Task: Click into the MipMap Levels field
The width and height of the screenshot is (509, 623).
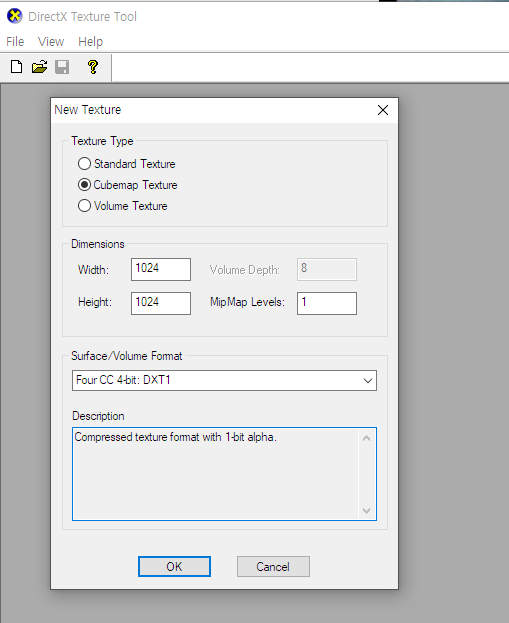Action: coord(327,303)
